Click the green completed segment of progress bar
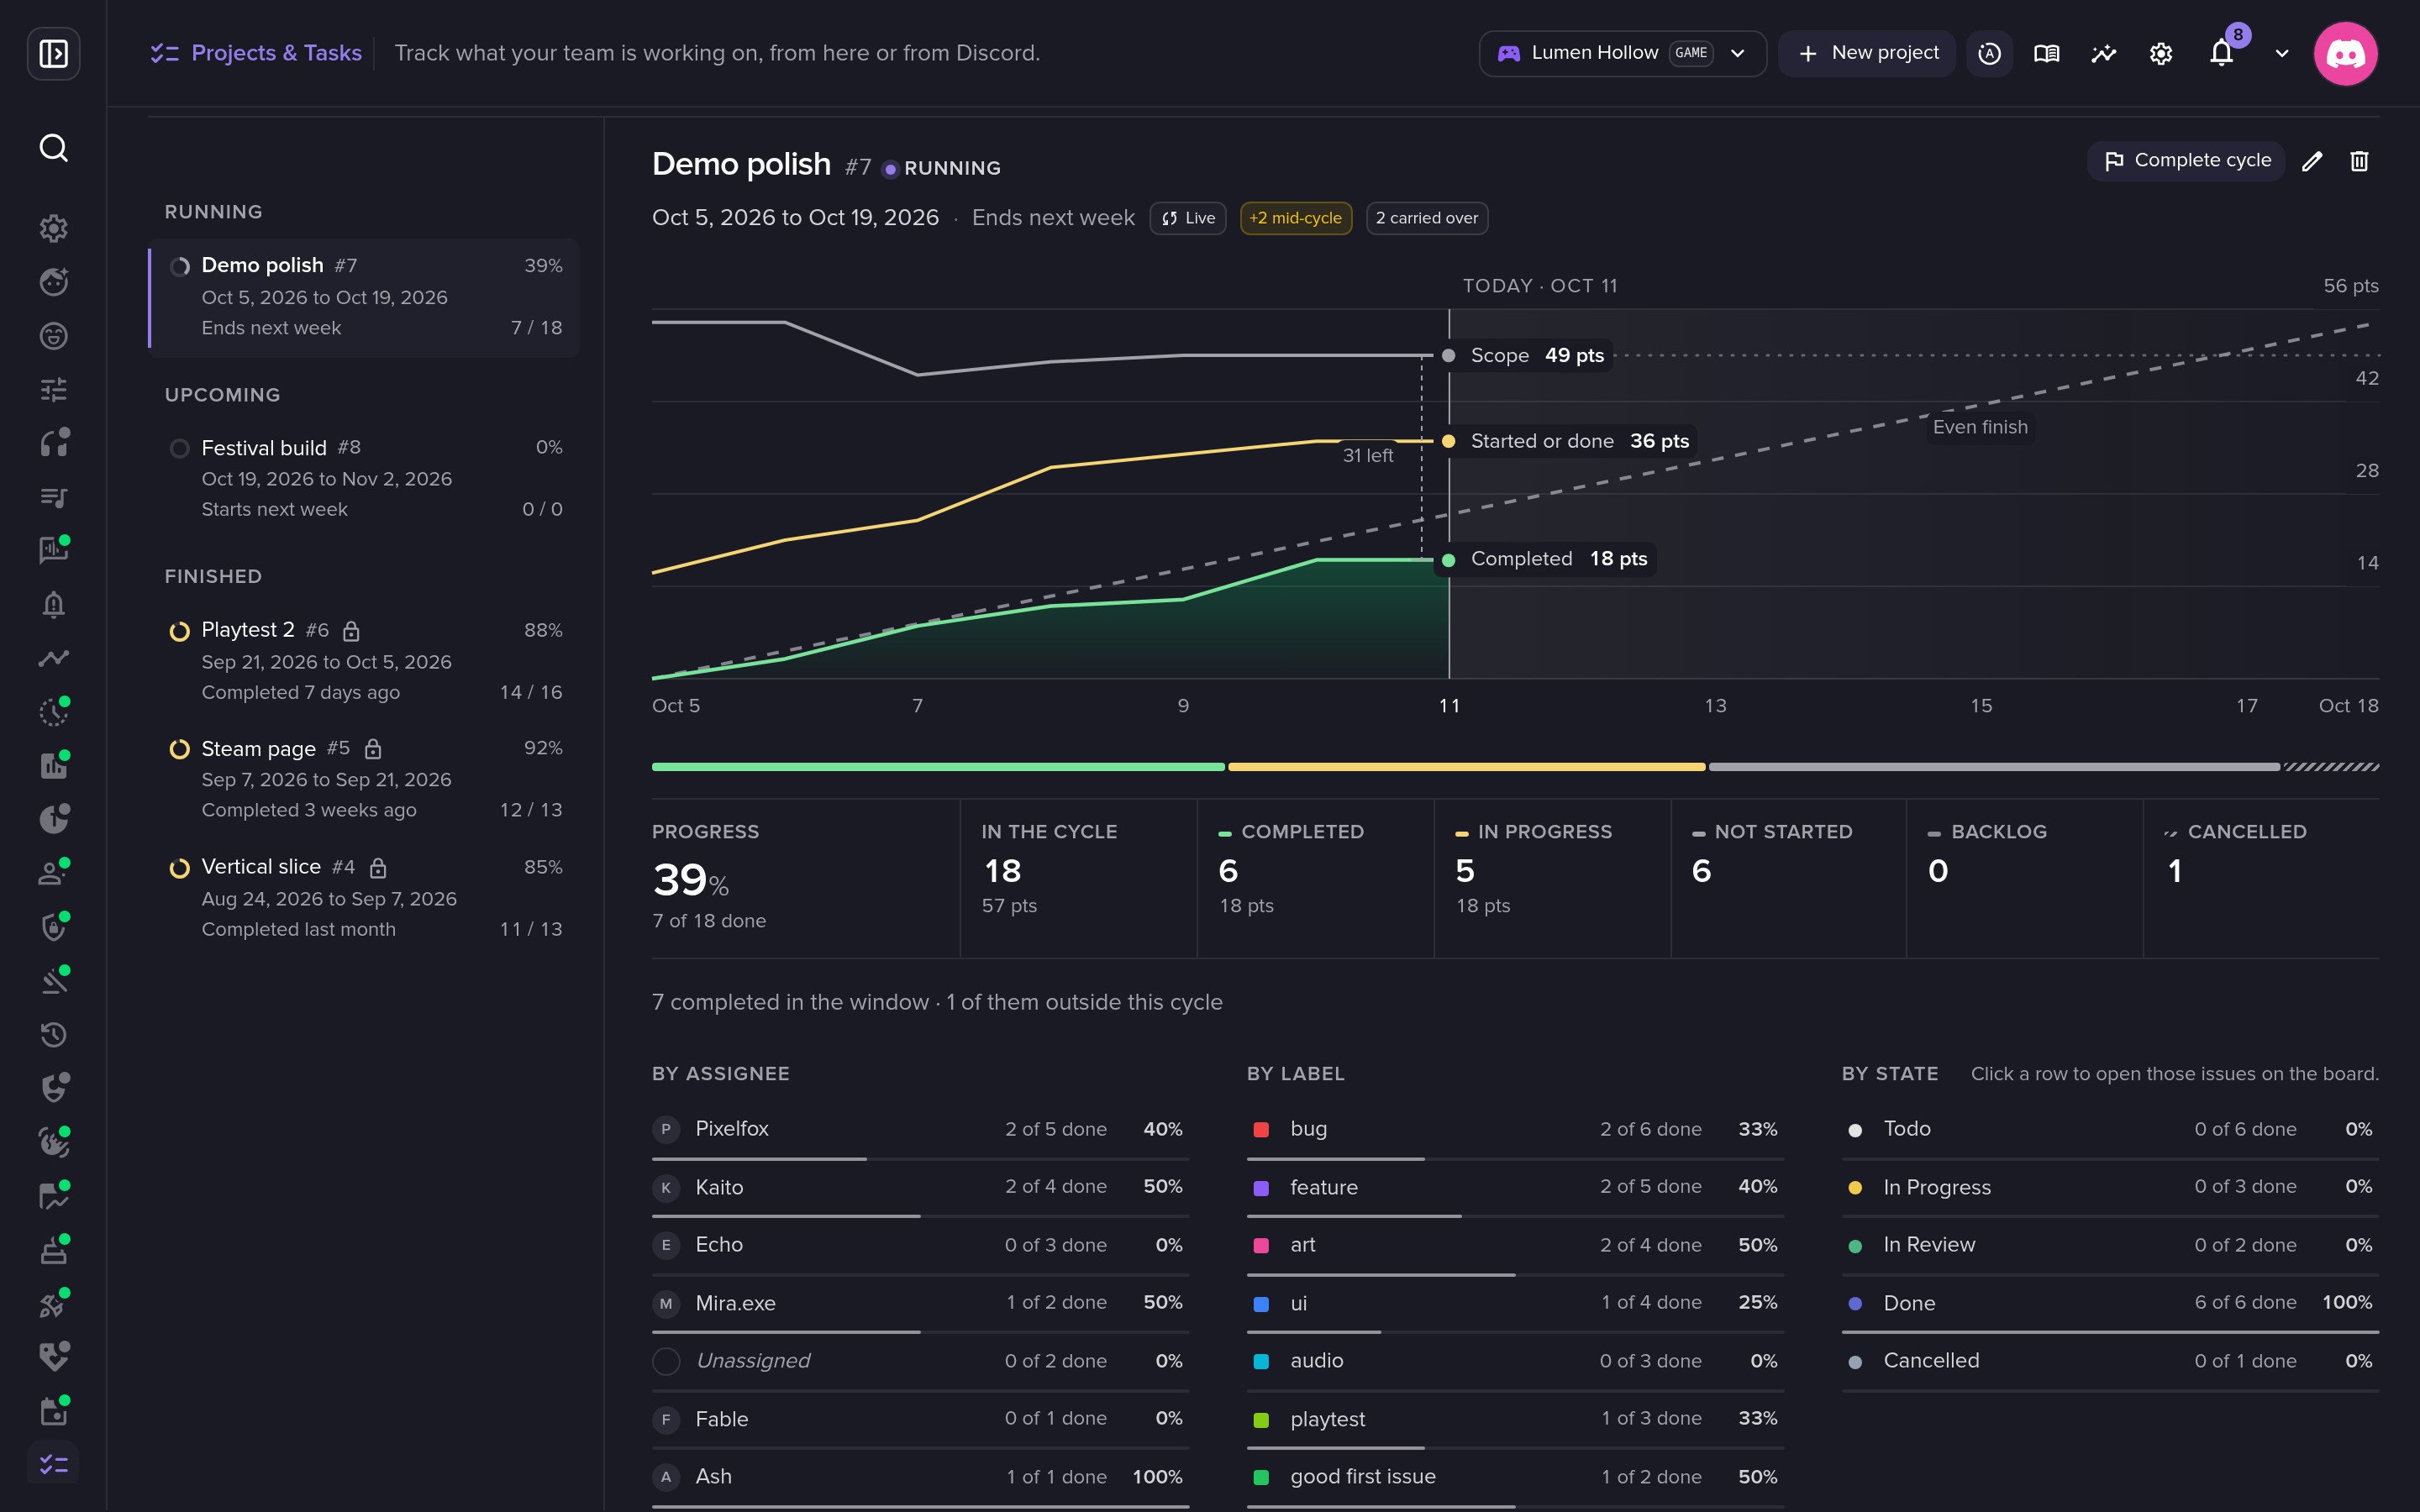This screenshot has height=1512, width=2420. pyautogui.click(x=938, y=767)
